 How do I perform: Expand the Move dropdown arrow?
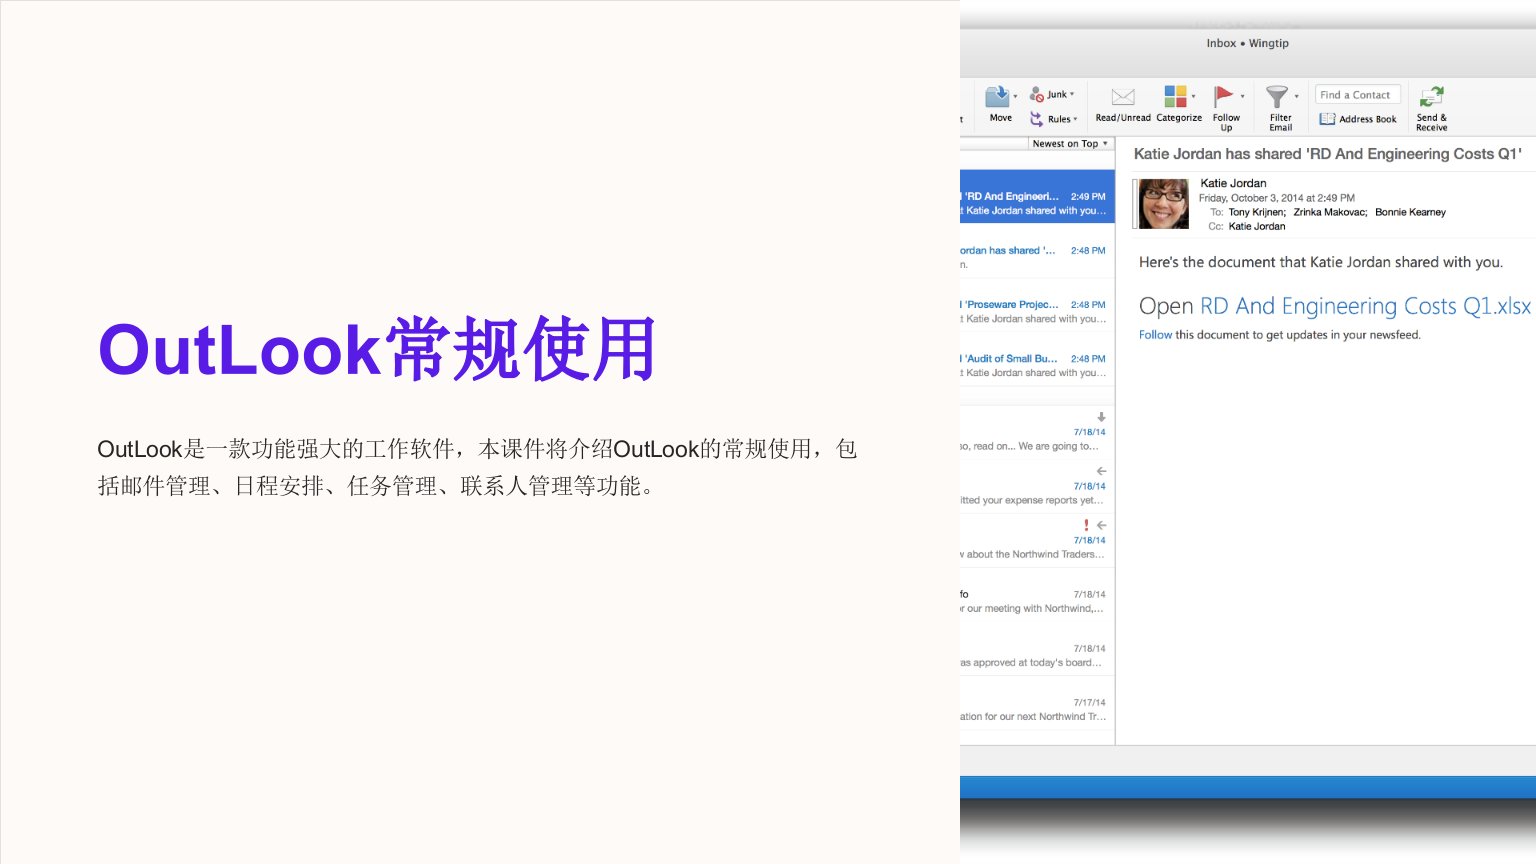[x=1015, y=97]
